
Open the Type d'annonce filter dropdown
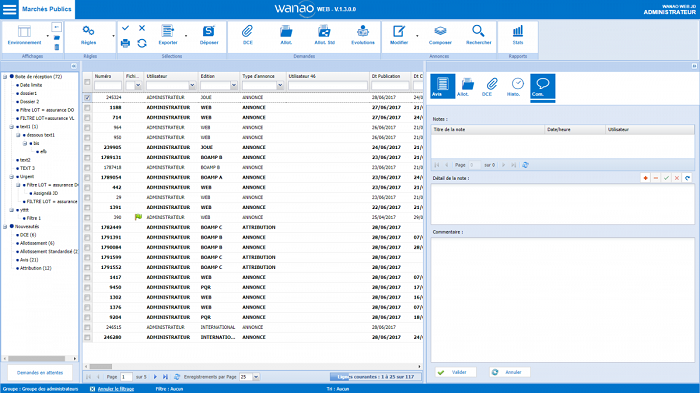pyautogui.click(x=280, y=85)
